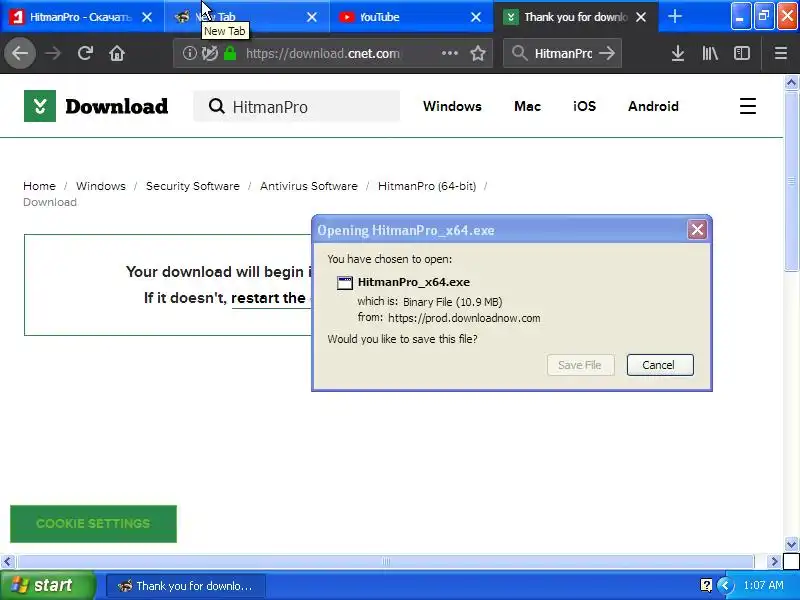This screenshot has width=800, height=600.
Task: Click the vertical scrollbar up arrow
Action: (791, 82)
